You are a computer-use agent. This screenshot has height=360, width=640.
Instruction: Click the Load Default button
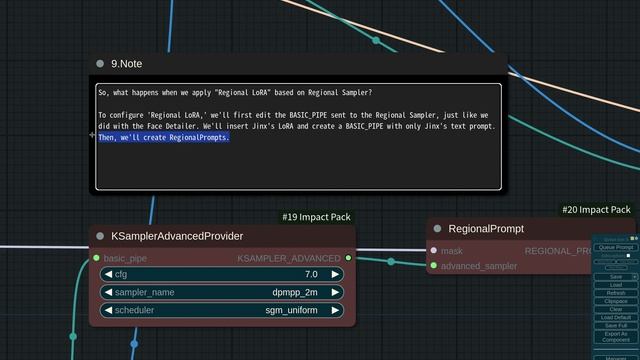(x=616, y=318)
